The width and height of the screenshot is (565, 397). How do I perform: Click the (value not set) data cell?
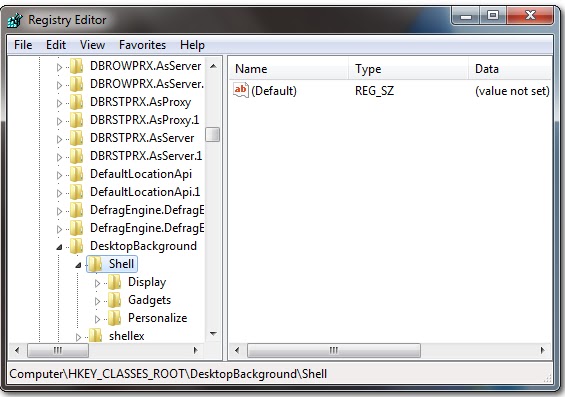(512, 91)
